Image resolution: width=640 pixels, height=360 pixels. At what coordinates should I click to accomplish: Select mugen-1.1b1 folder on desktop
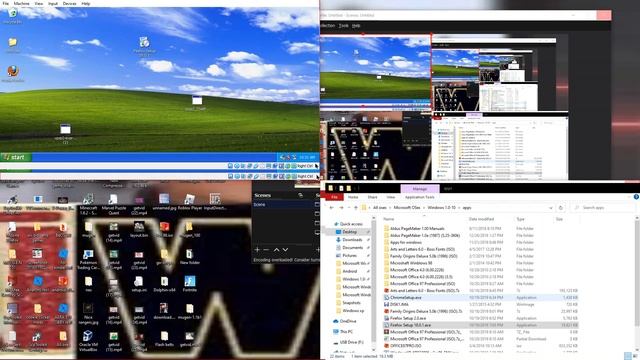point(189,312)
